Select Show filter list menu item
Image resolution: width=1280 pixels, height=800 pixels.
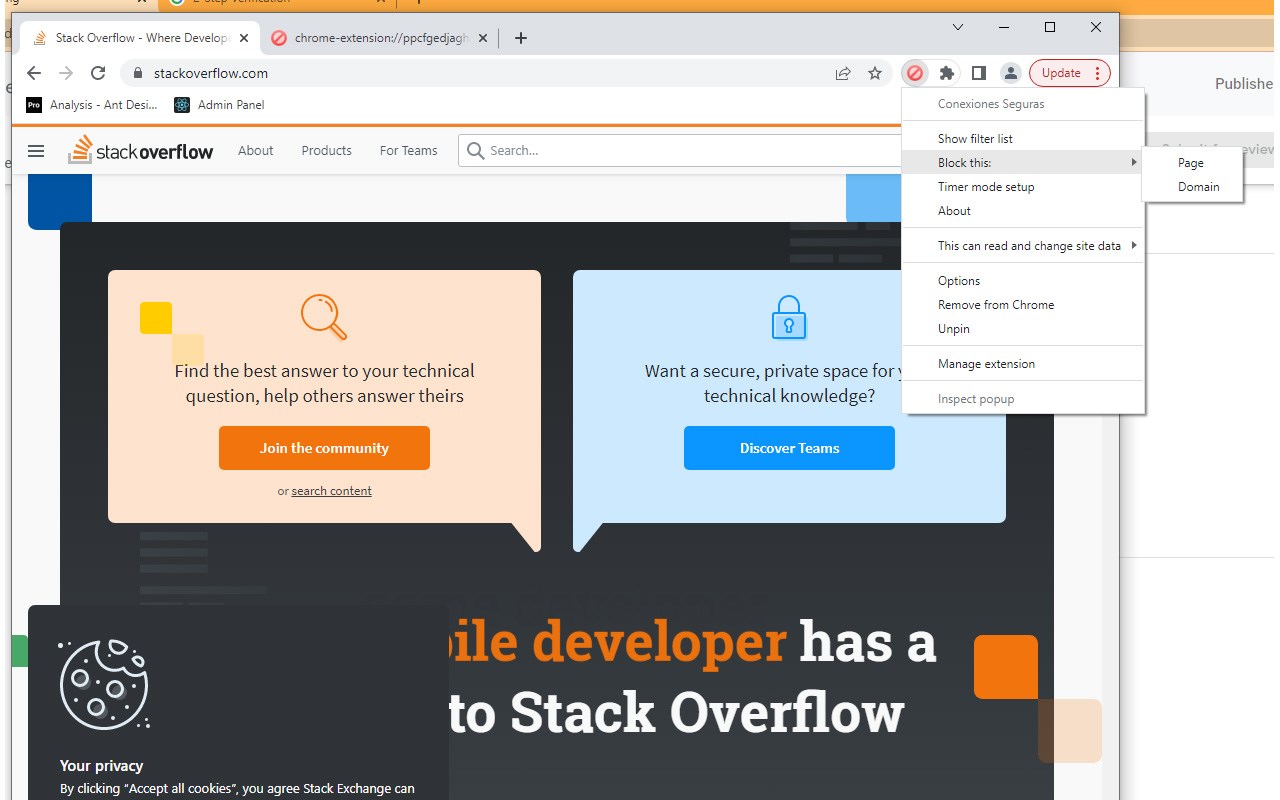pos(1023,139)
